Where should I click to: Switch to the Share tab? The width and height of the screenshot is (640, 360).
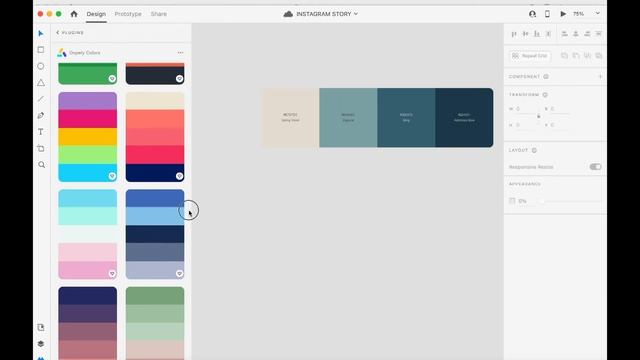click(x=158, y=14)
